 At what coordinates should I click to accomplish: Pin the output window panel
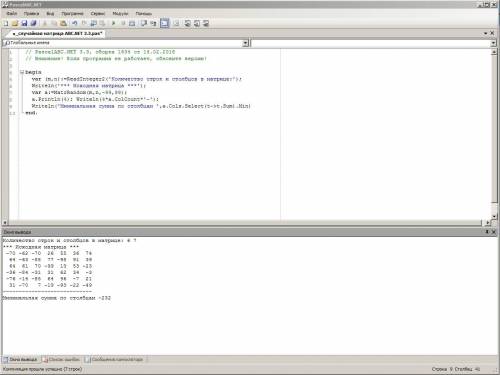[x=487, y=232]
